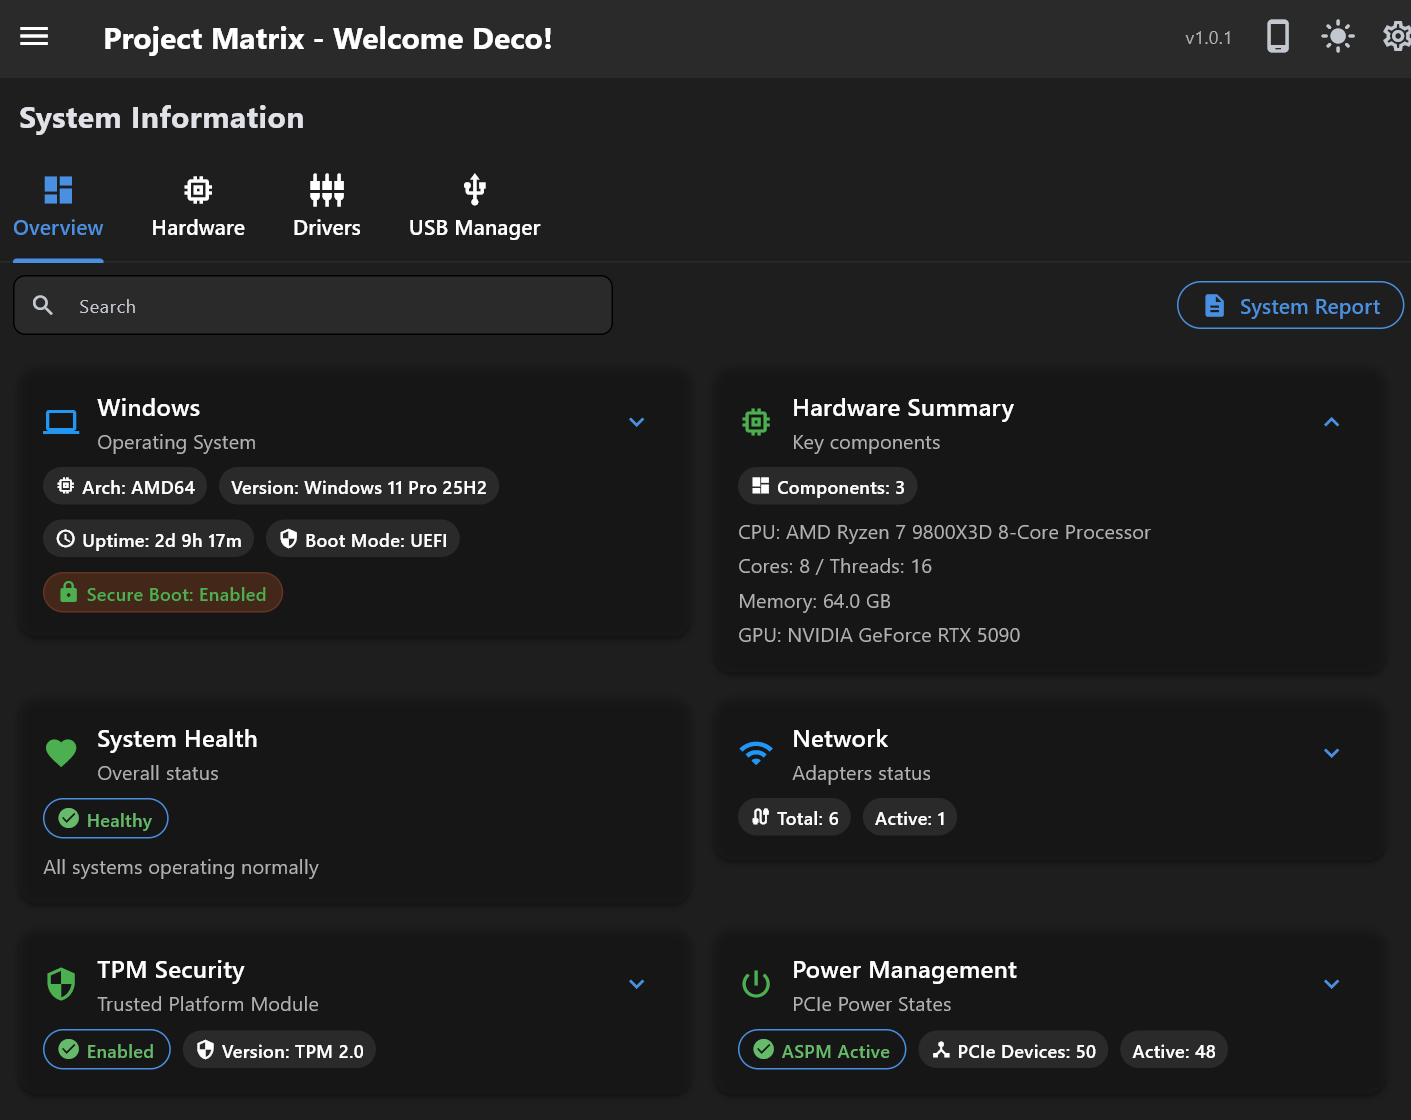Click the Boot Mode shield icon

point(289,539)
